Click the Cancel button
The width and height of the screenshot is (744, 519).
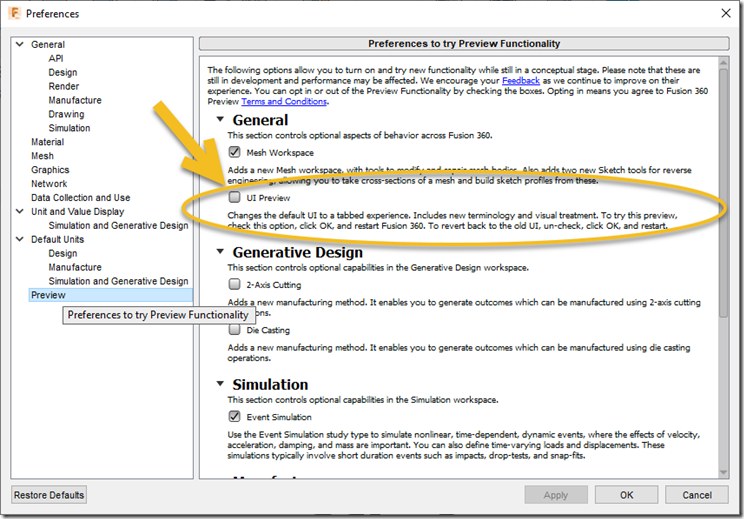(697, 495)
